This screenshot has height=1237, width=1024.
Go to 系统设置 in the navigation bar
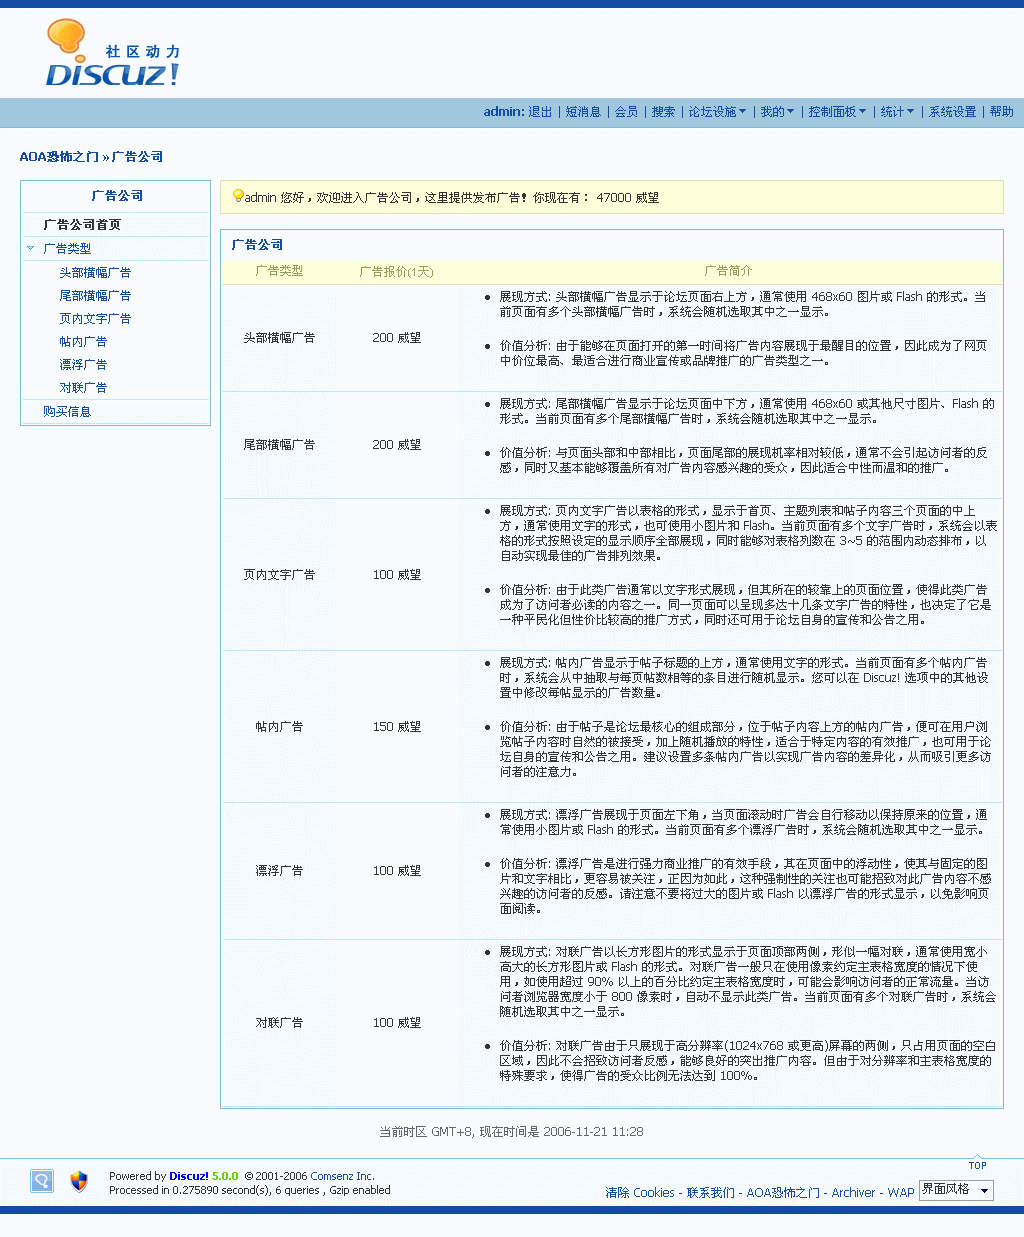[x=952, y=112]
